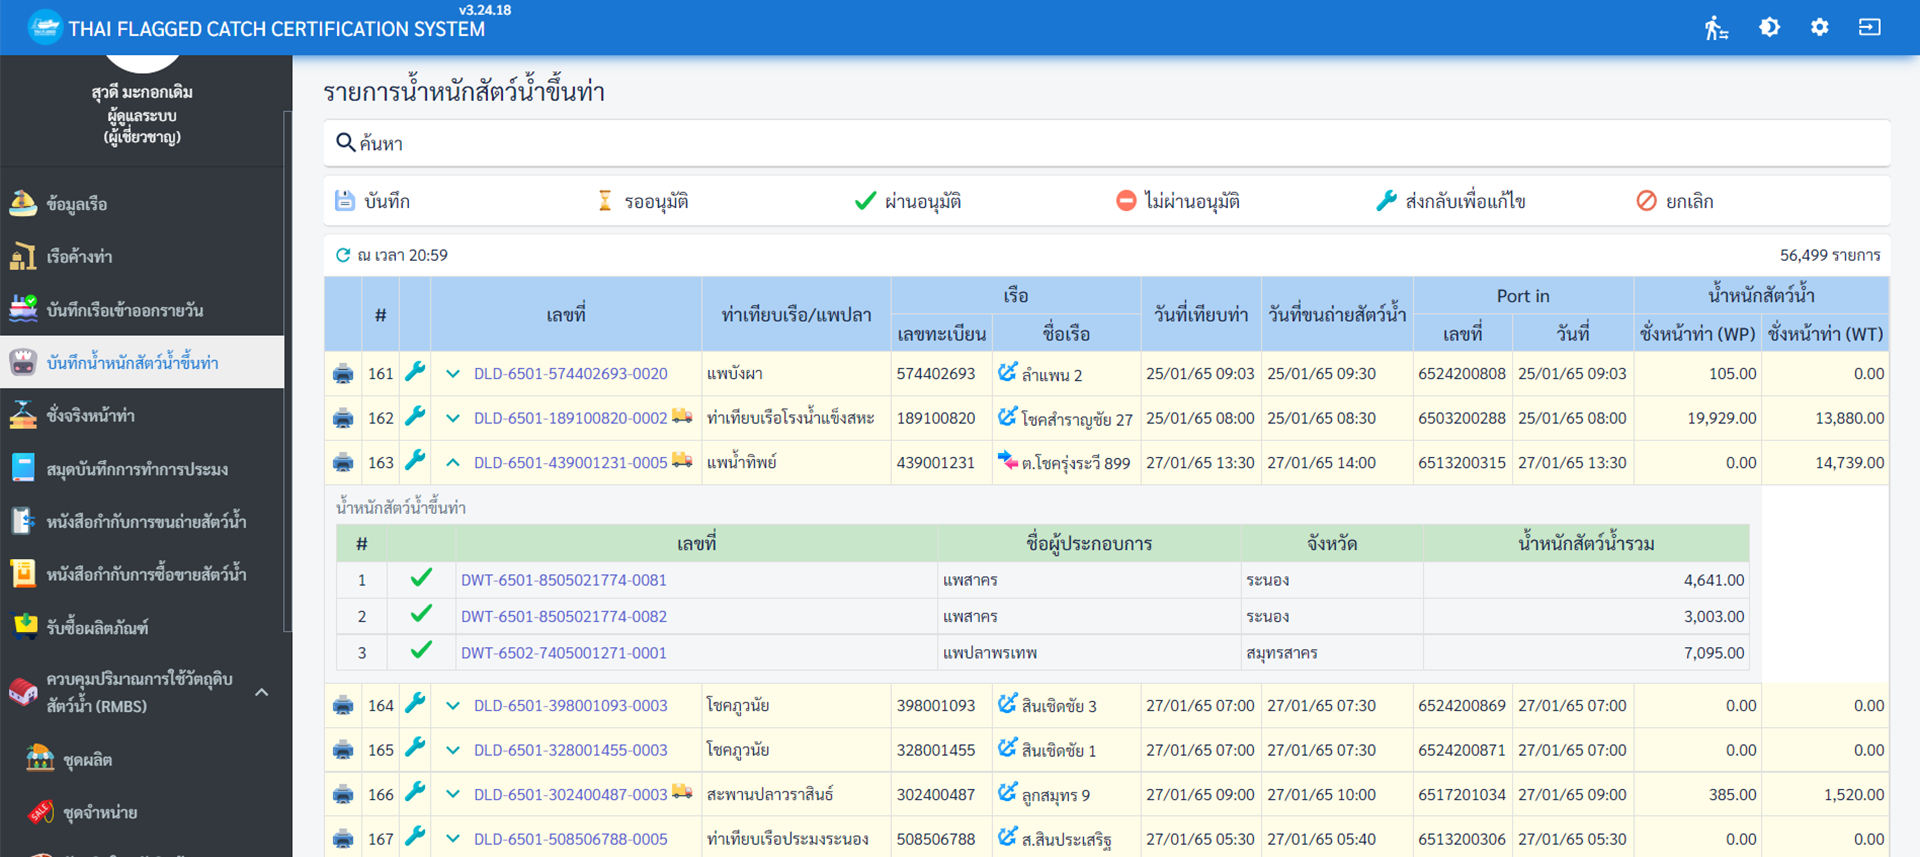Filter by ไม่ผ่านอนุมัติ status
The image size is (1920, 857).
click(1178, 201)
